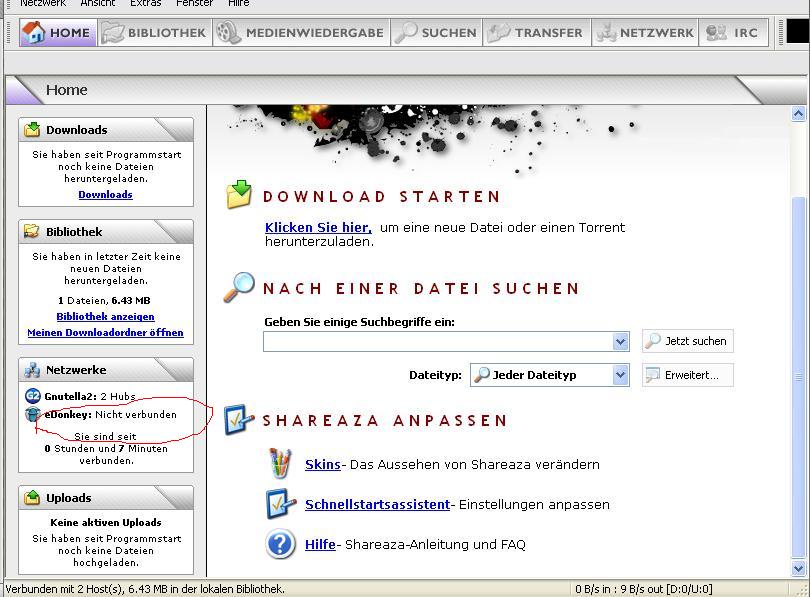The height and width of the screenshot is (597, 810).
Task: Click the Erweitert... advanced search button
Action: (688, 375)
